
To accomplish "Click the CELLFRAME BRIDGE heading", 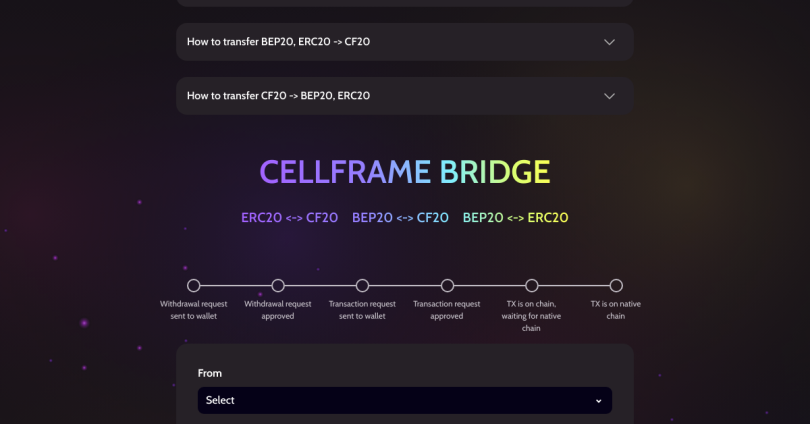I will coord(404,172).
